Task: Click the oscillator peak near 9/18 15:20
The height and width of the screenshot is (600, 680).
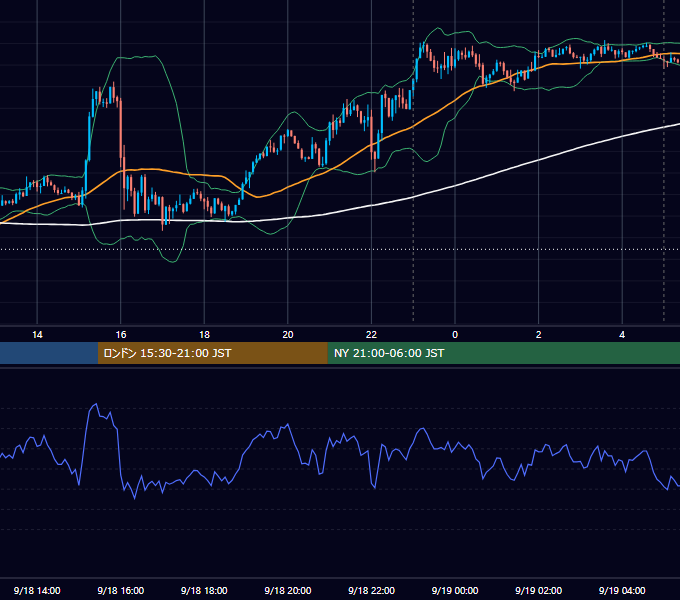Action: pyautogui.click(x=96, y=404)
